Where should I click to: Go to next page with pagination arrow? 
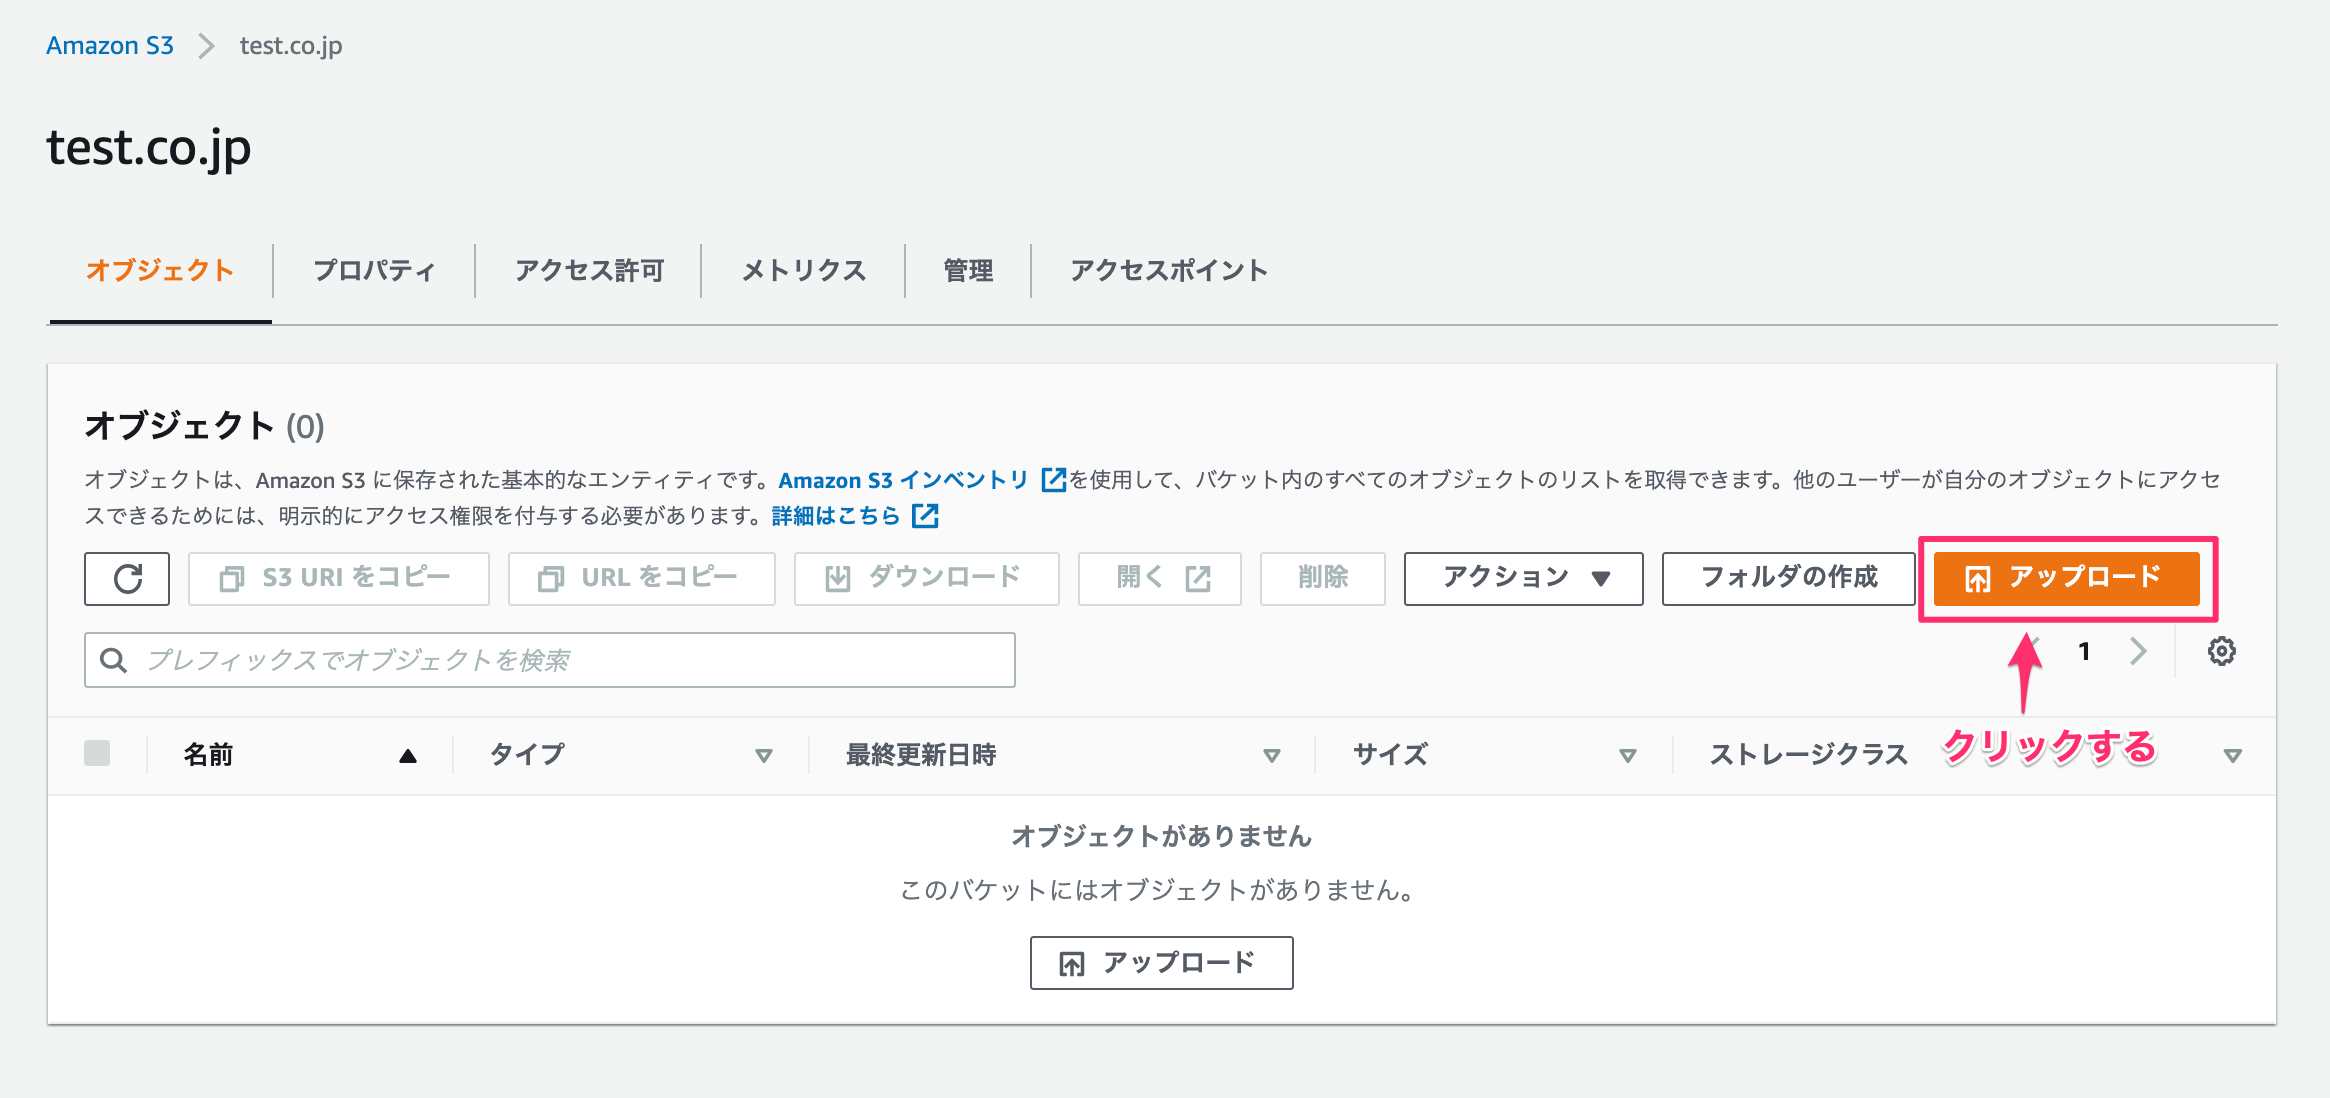coord(2138,651)
